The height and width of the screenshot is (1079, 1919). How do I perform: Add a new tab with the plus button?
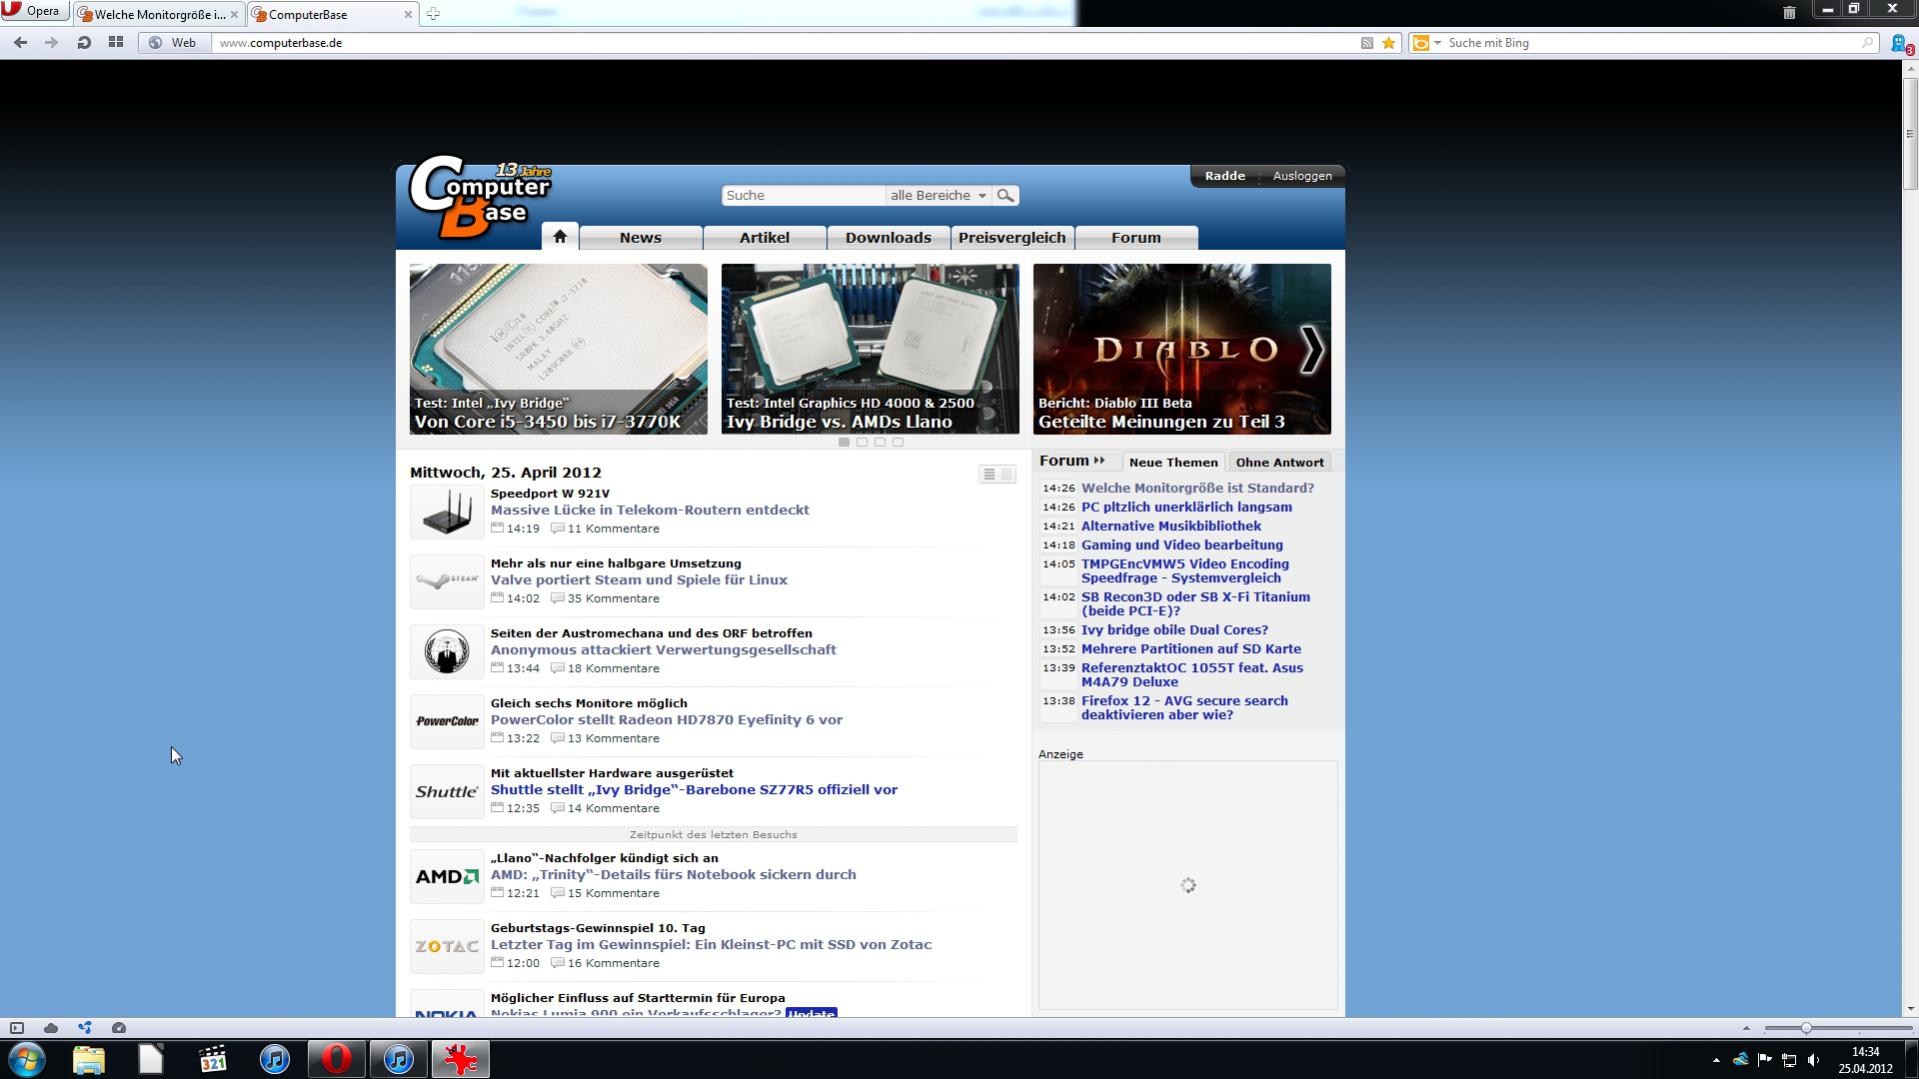coord(433,14)
